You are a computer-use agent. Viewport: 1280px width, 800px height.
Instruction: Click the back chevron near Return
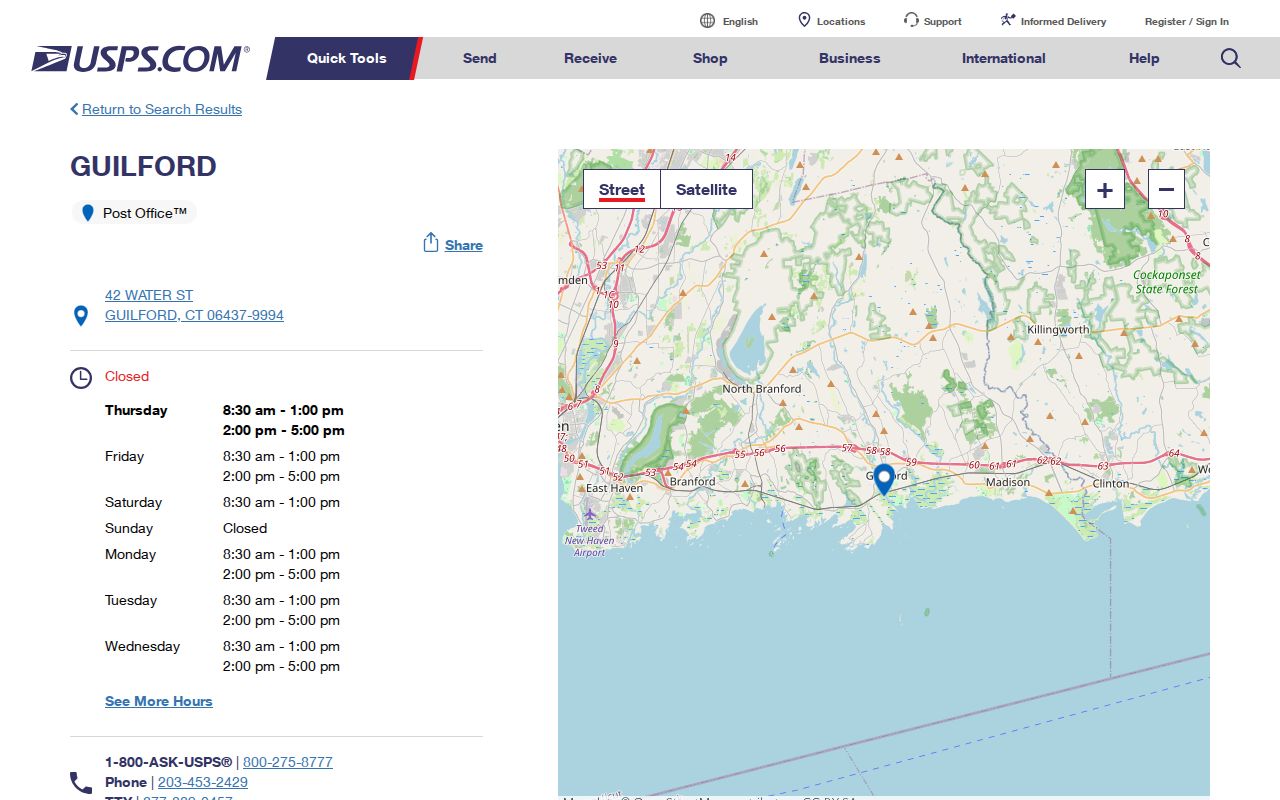click(74, 109)
